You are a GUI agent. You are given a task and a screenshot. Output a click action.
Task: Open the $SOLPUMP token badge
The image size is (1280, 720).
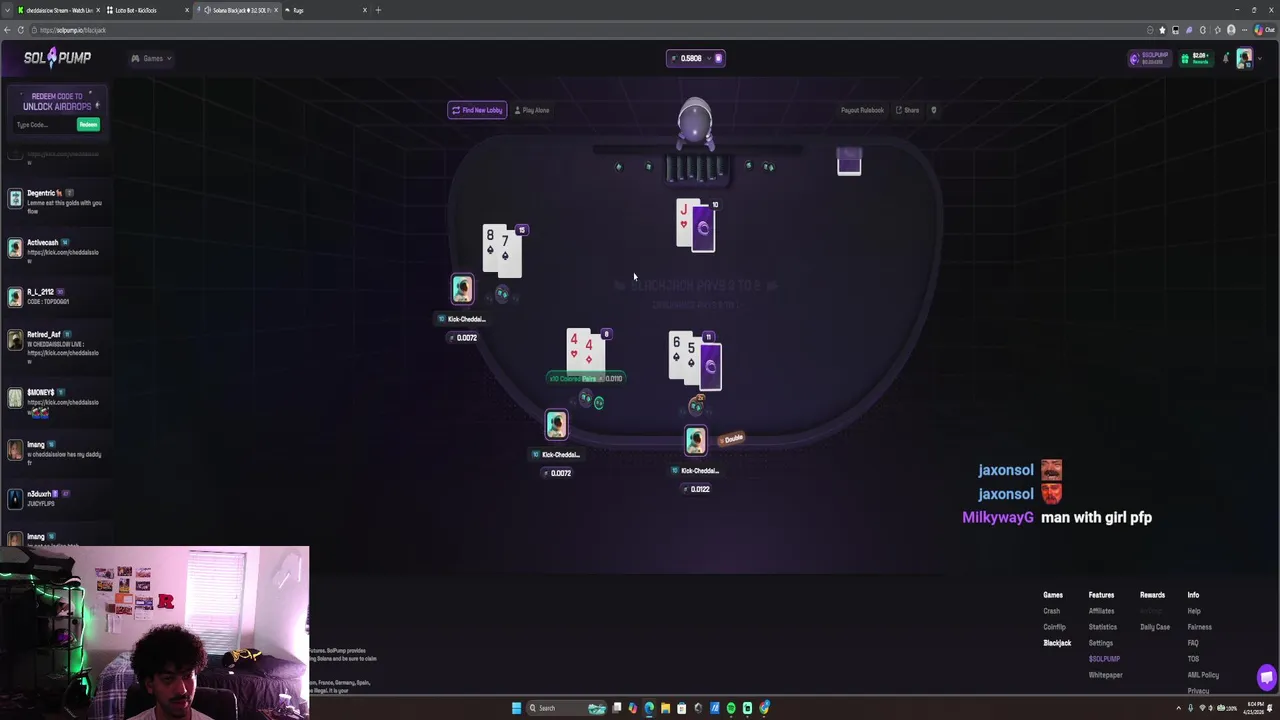[x=1150, y=58]
